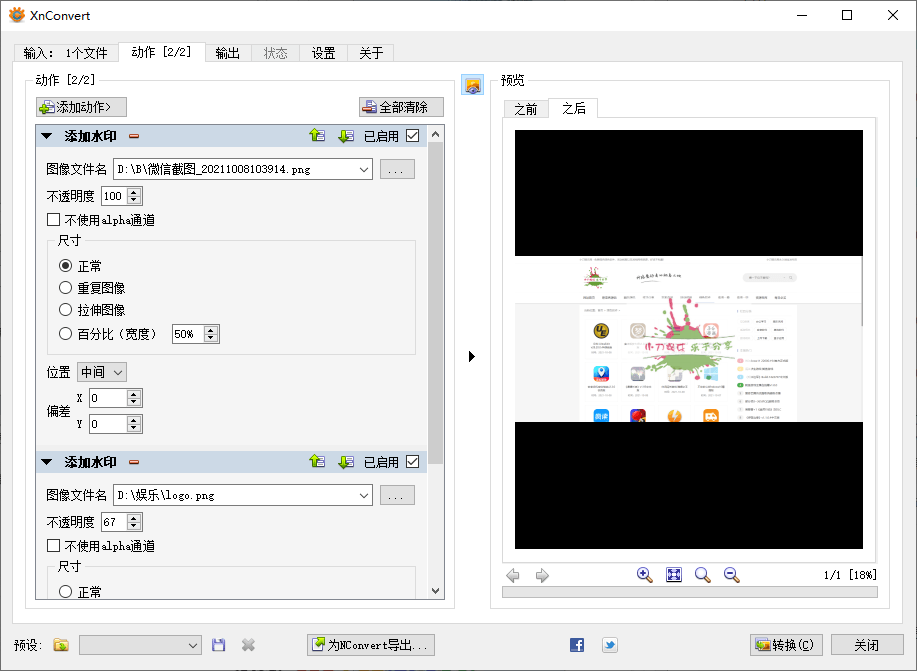
Task: Click the zoom in magnifier icon
Action: pyautogui.click(x=645, y=575)
